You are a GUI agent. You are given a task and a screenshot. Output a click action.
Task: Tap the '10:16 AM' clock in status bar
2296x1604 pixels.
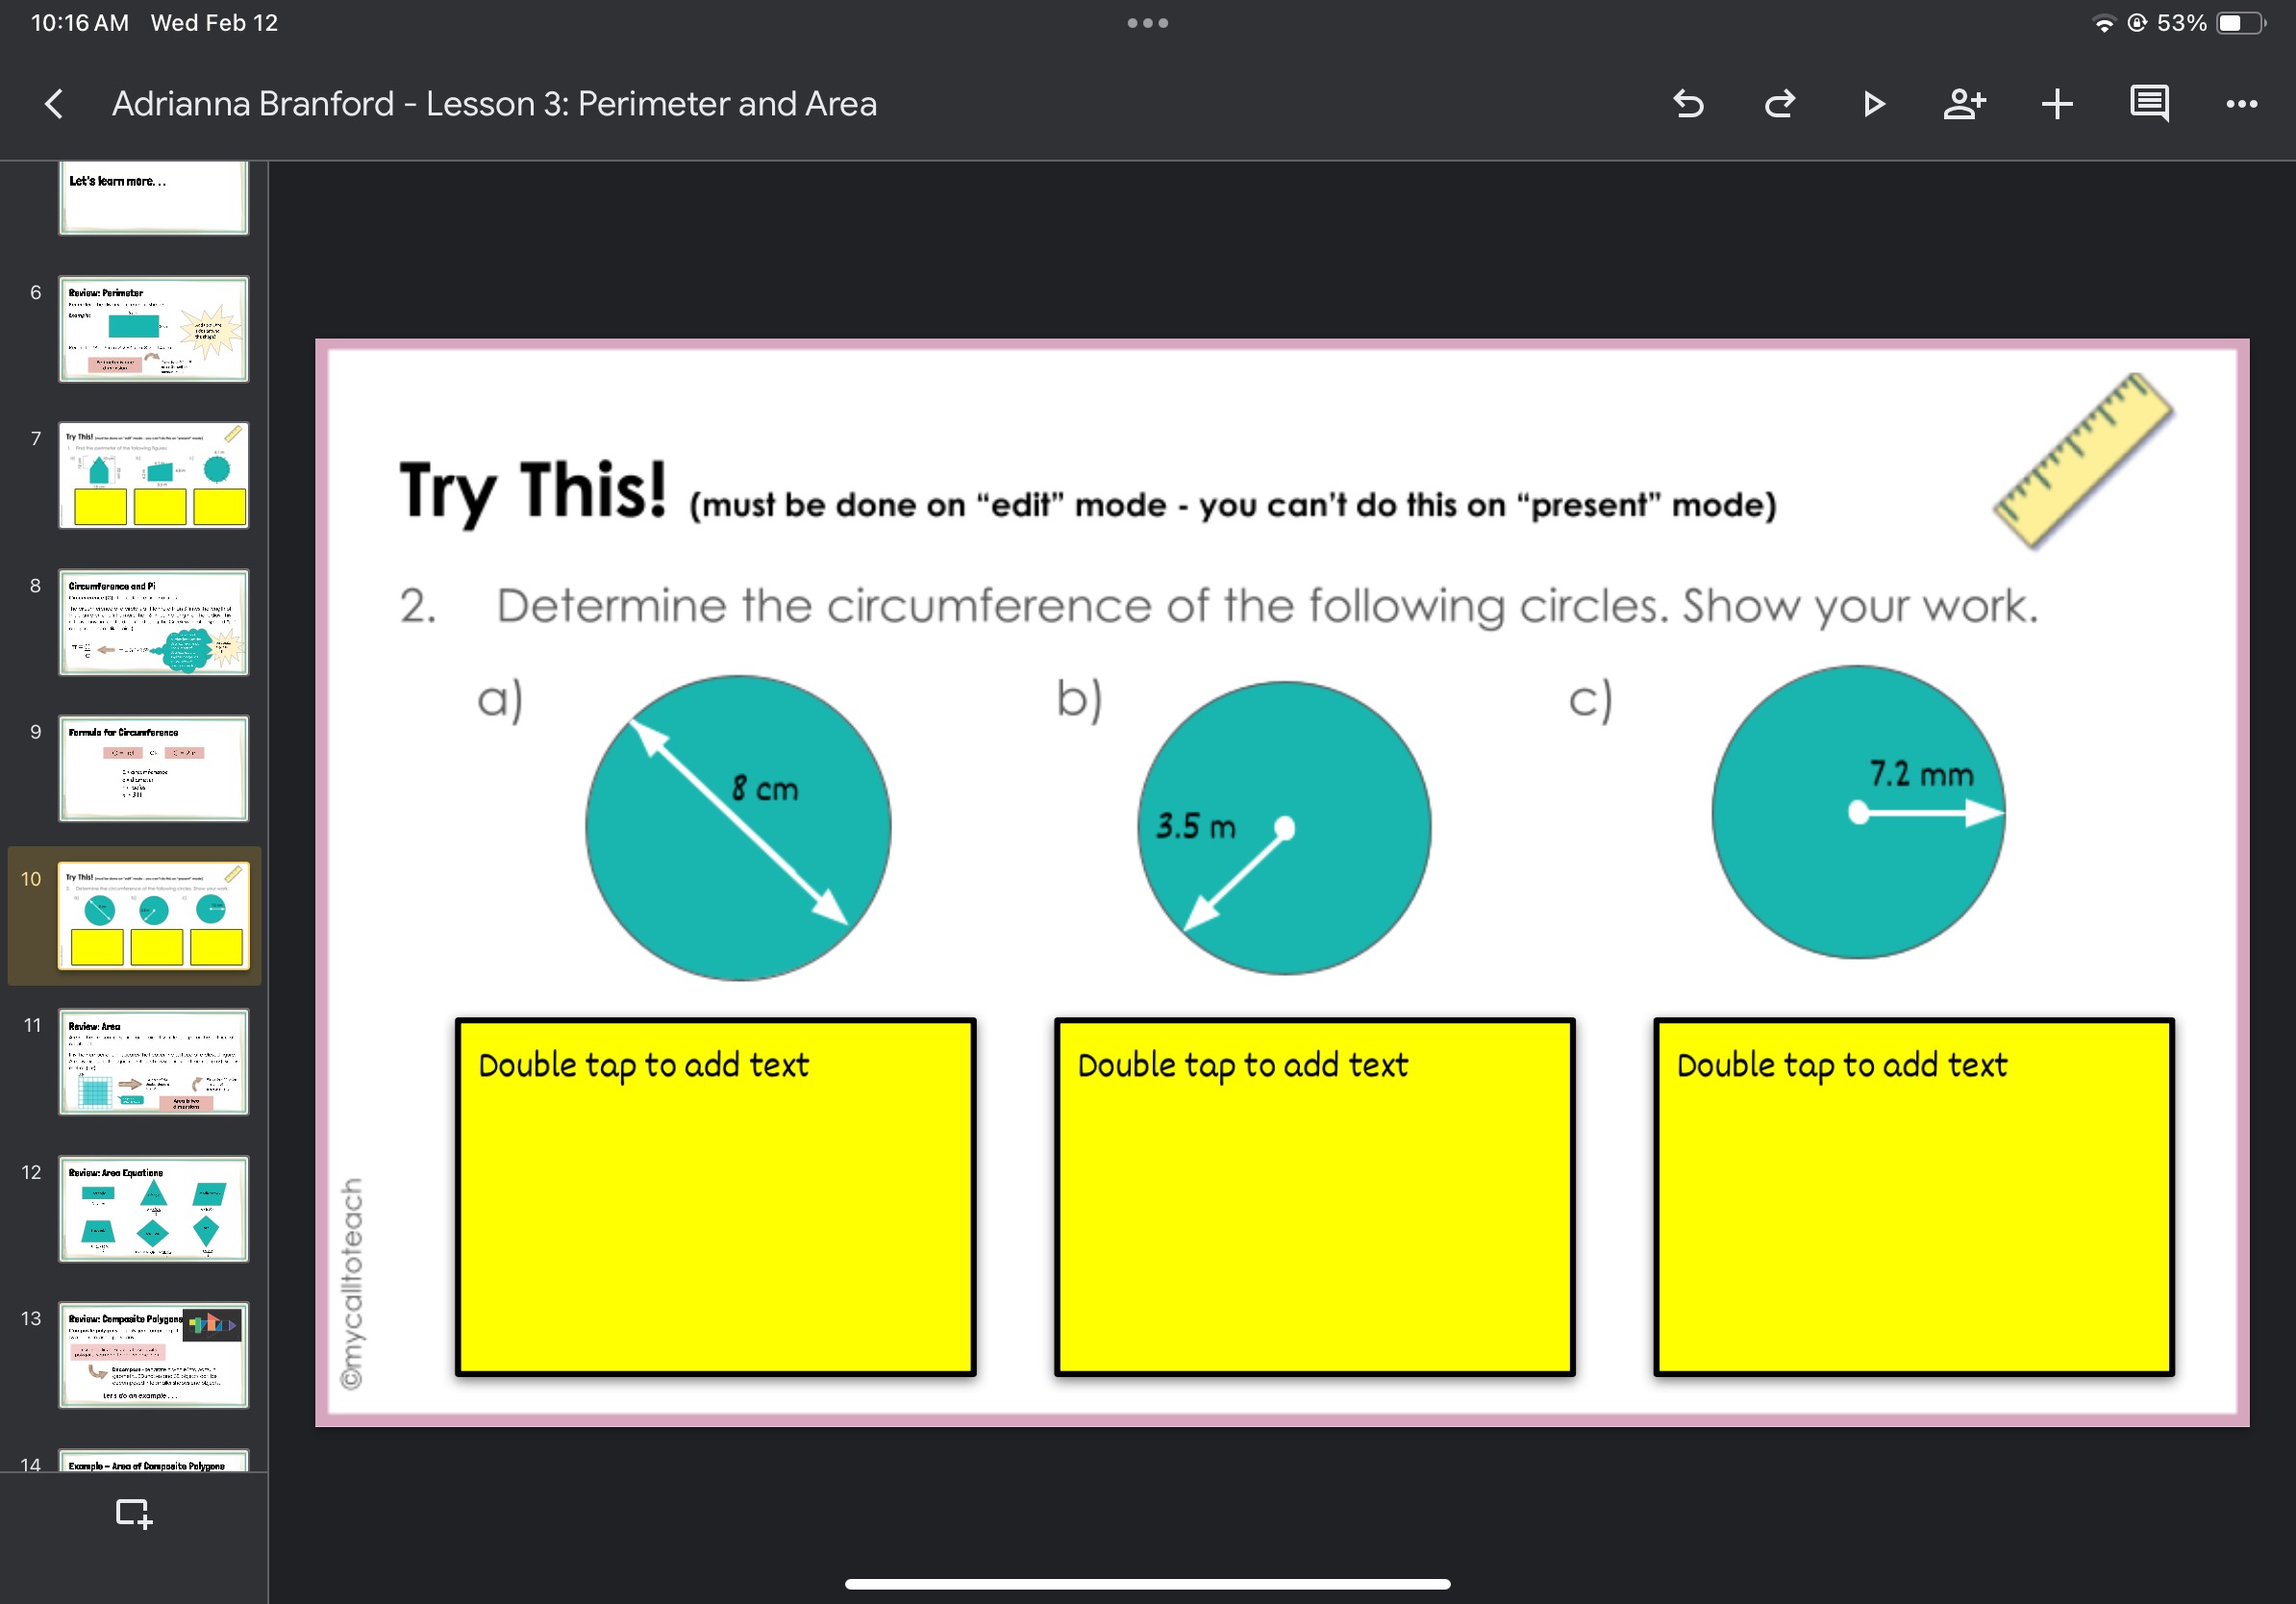(80, 23)
